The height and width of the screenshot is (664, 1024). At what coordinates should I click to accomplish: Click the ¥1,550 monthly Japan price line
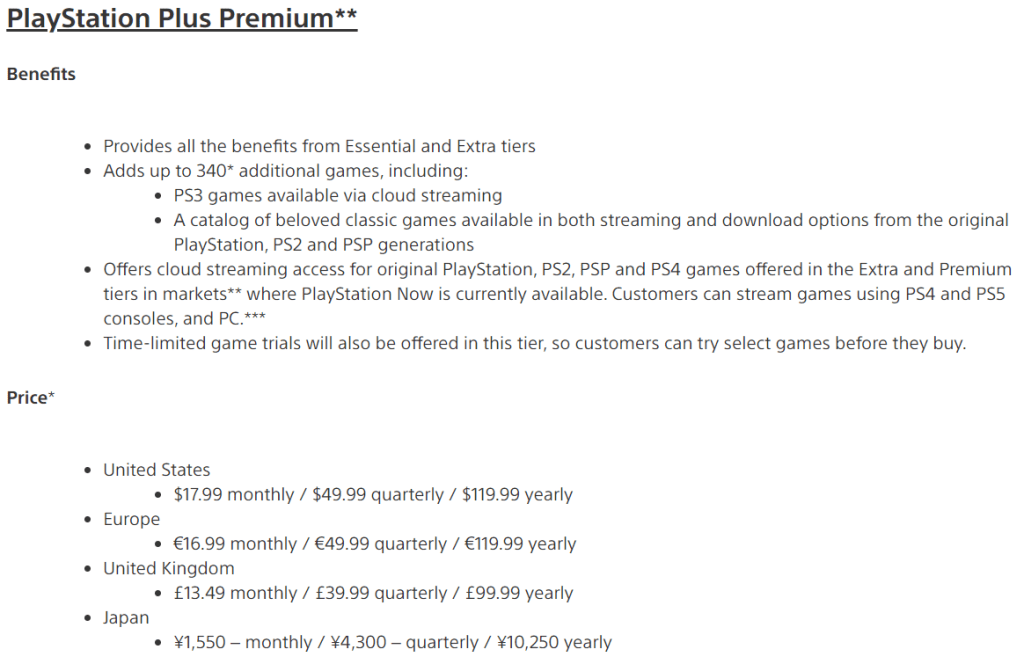click(392, 642)
